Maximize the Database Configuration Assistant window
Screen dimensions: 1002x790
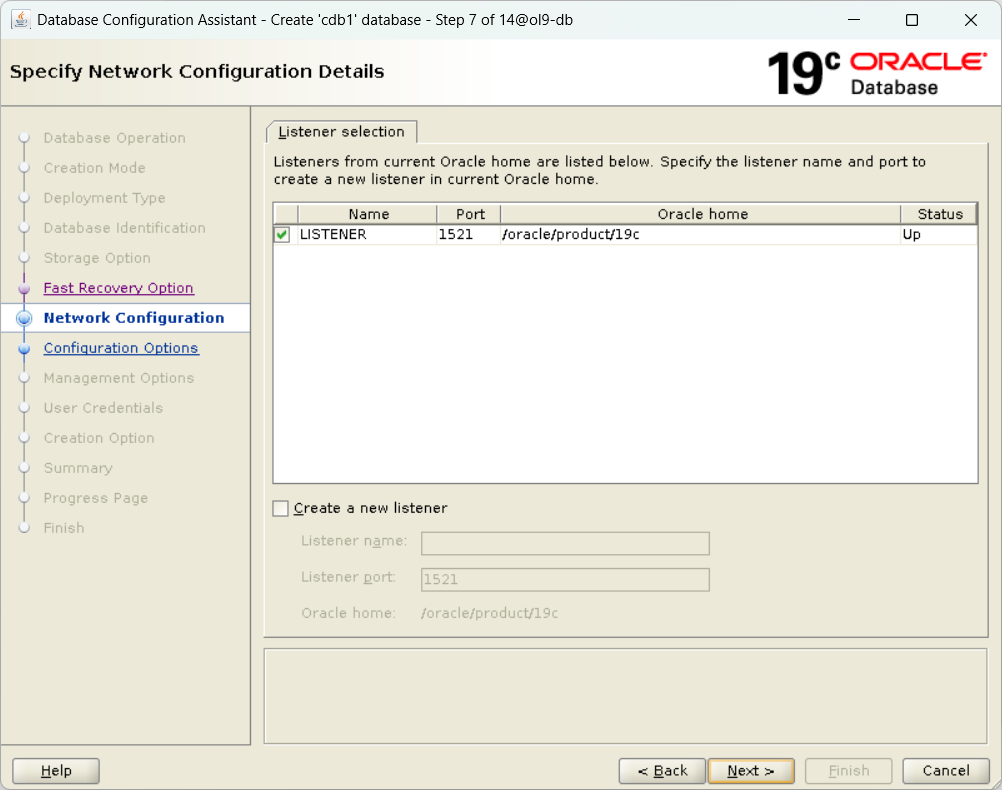coord(912,20)
